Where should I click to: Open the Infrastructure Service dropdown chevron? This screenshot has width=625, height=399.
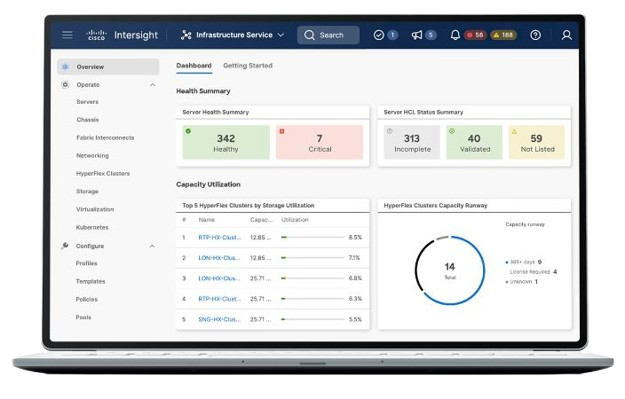[x=281, y=35]
